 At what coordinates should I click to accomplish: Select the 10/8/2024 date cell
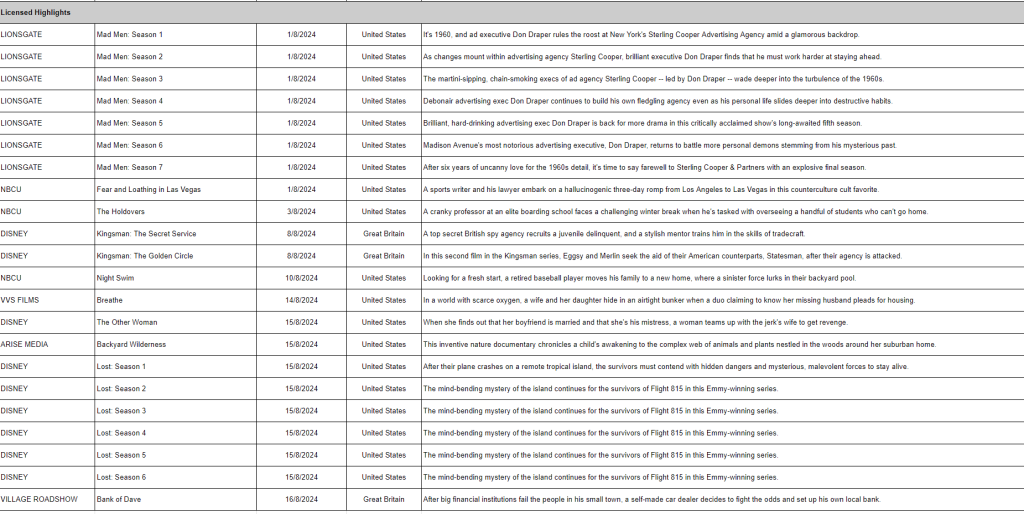(x=301, y=278)
